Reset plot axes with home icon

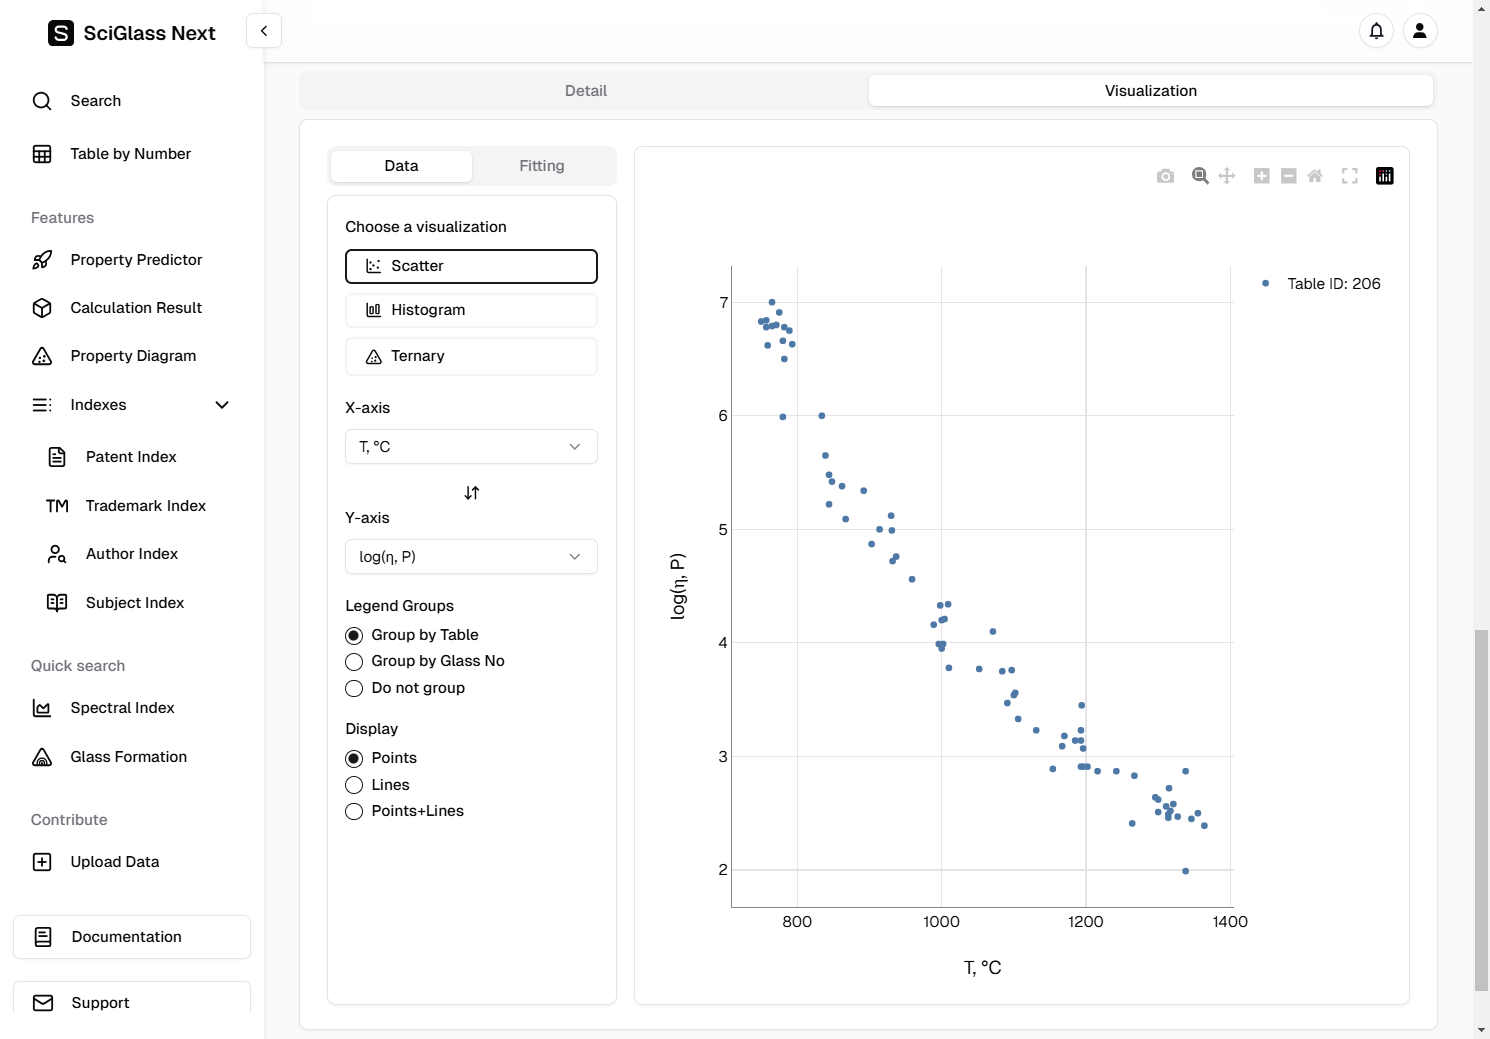(x=1315, y=176)
